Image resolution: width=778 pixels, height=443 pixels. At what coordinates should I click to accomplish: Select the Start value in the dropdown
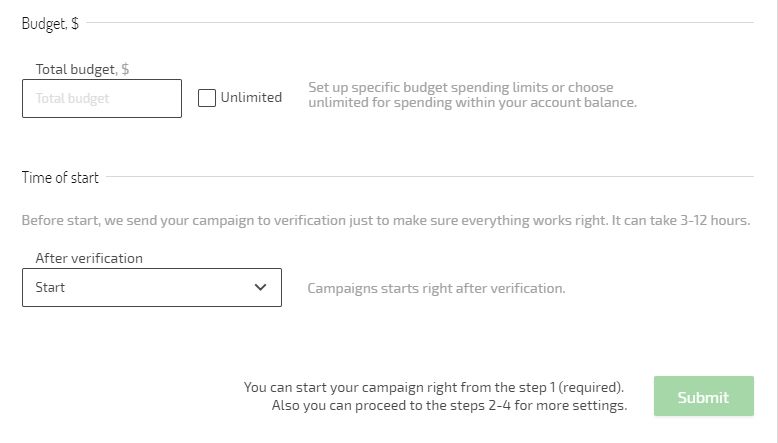(50, 287)
